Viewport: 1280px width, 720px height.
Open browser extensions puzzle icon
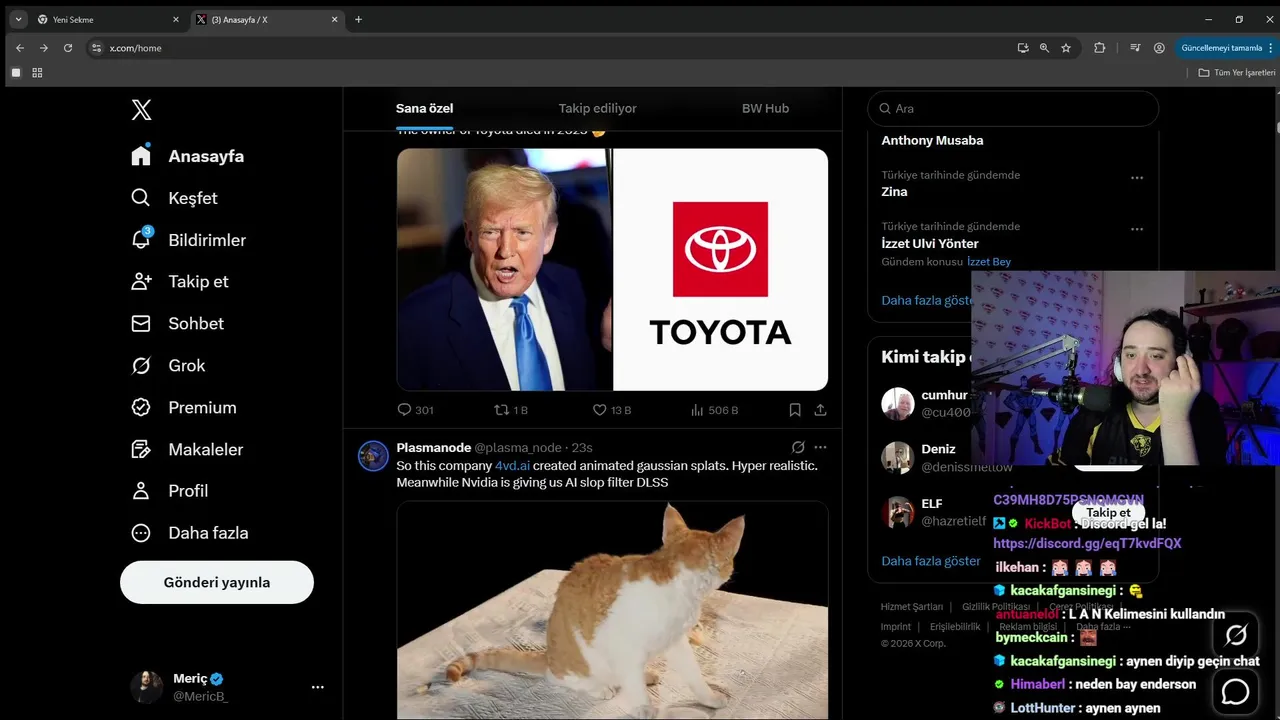pyautogui.click(x=1100, y=48)
